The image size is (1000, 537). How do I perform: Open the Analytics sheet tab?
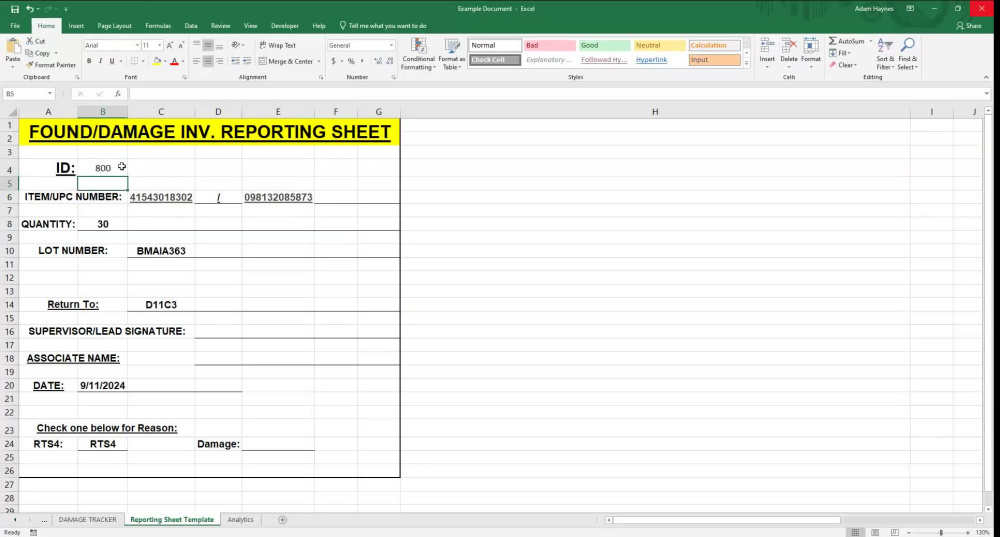pos(240,520)
